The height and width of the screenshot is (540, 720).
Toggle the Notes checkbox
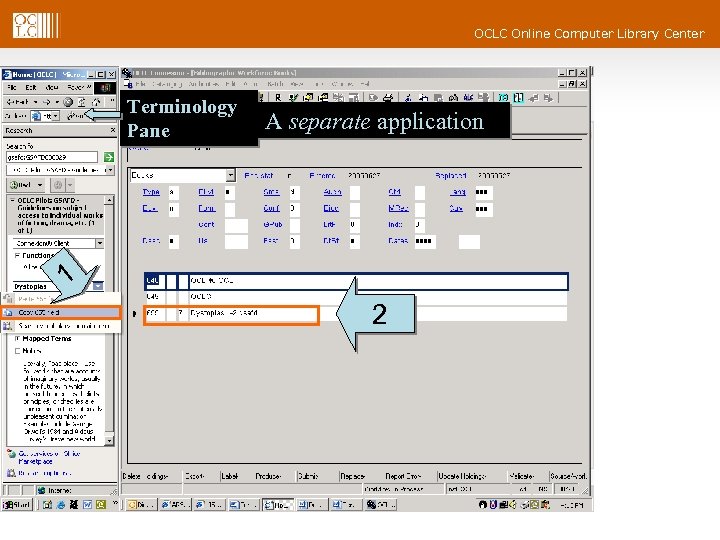click(17, 351)
